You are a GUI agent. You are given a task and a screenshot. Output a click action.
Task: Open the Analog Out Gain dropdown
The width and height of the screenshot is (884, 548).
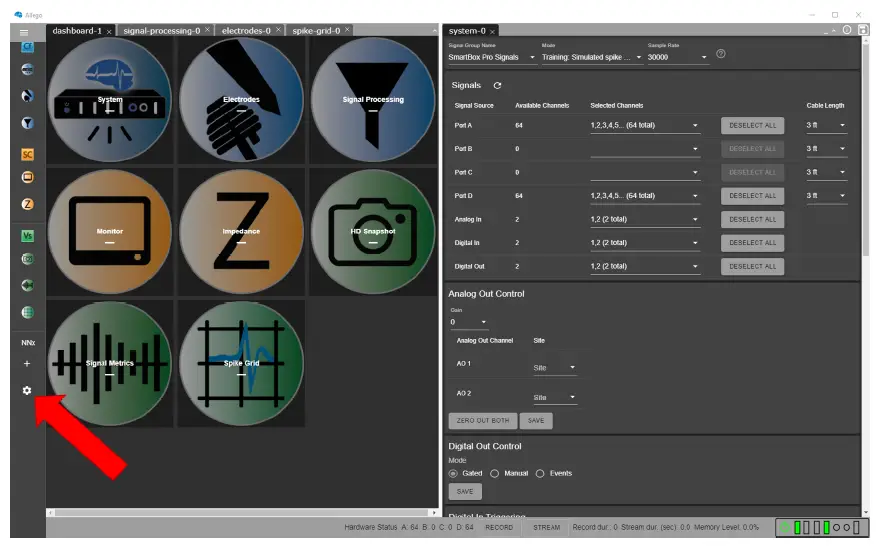(x=468, y=322)
